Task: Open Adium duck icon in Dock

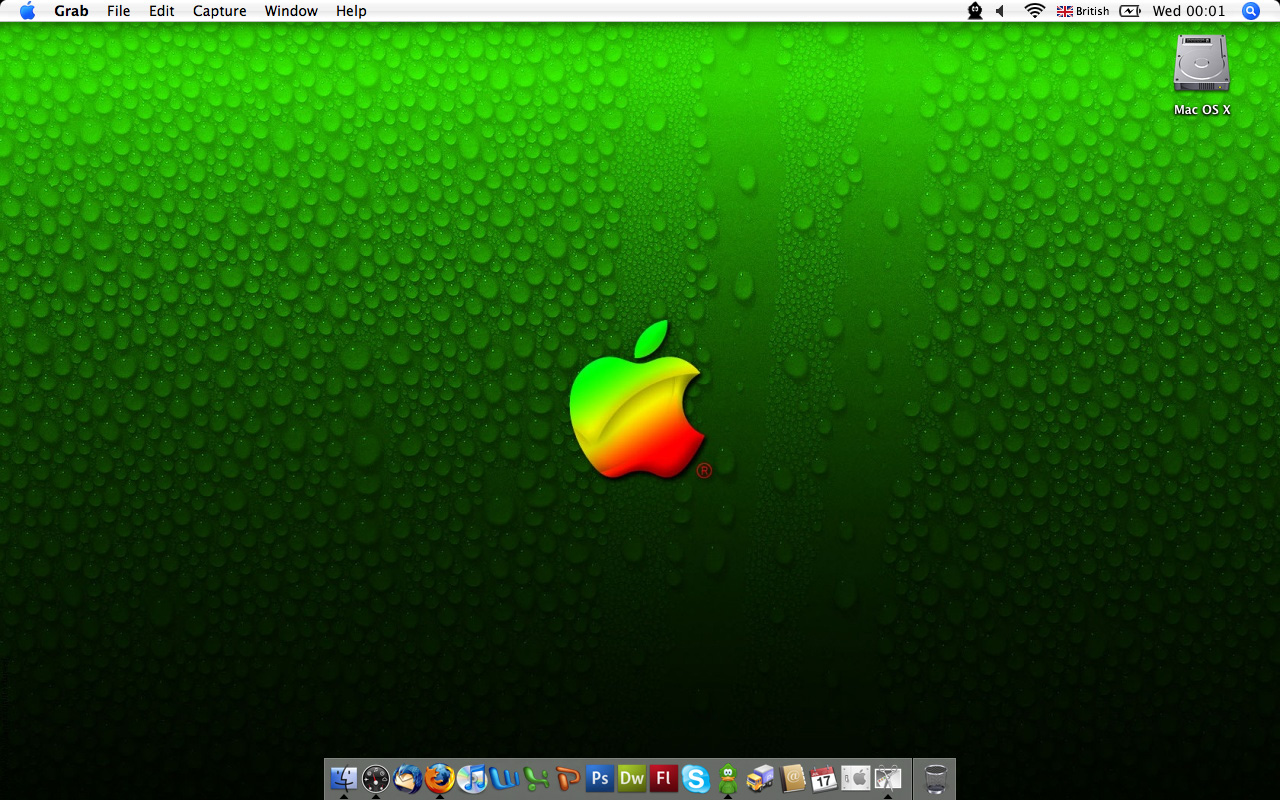Action: (728, 778)
